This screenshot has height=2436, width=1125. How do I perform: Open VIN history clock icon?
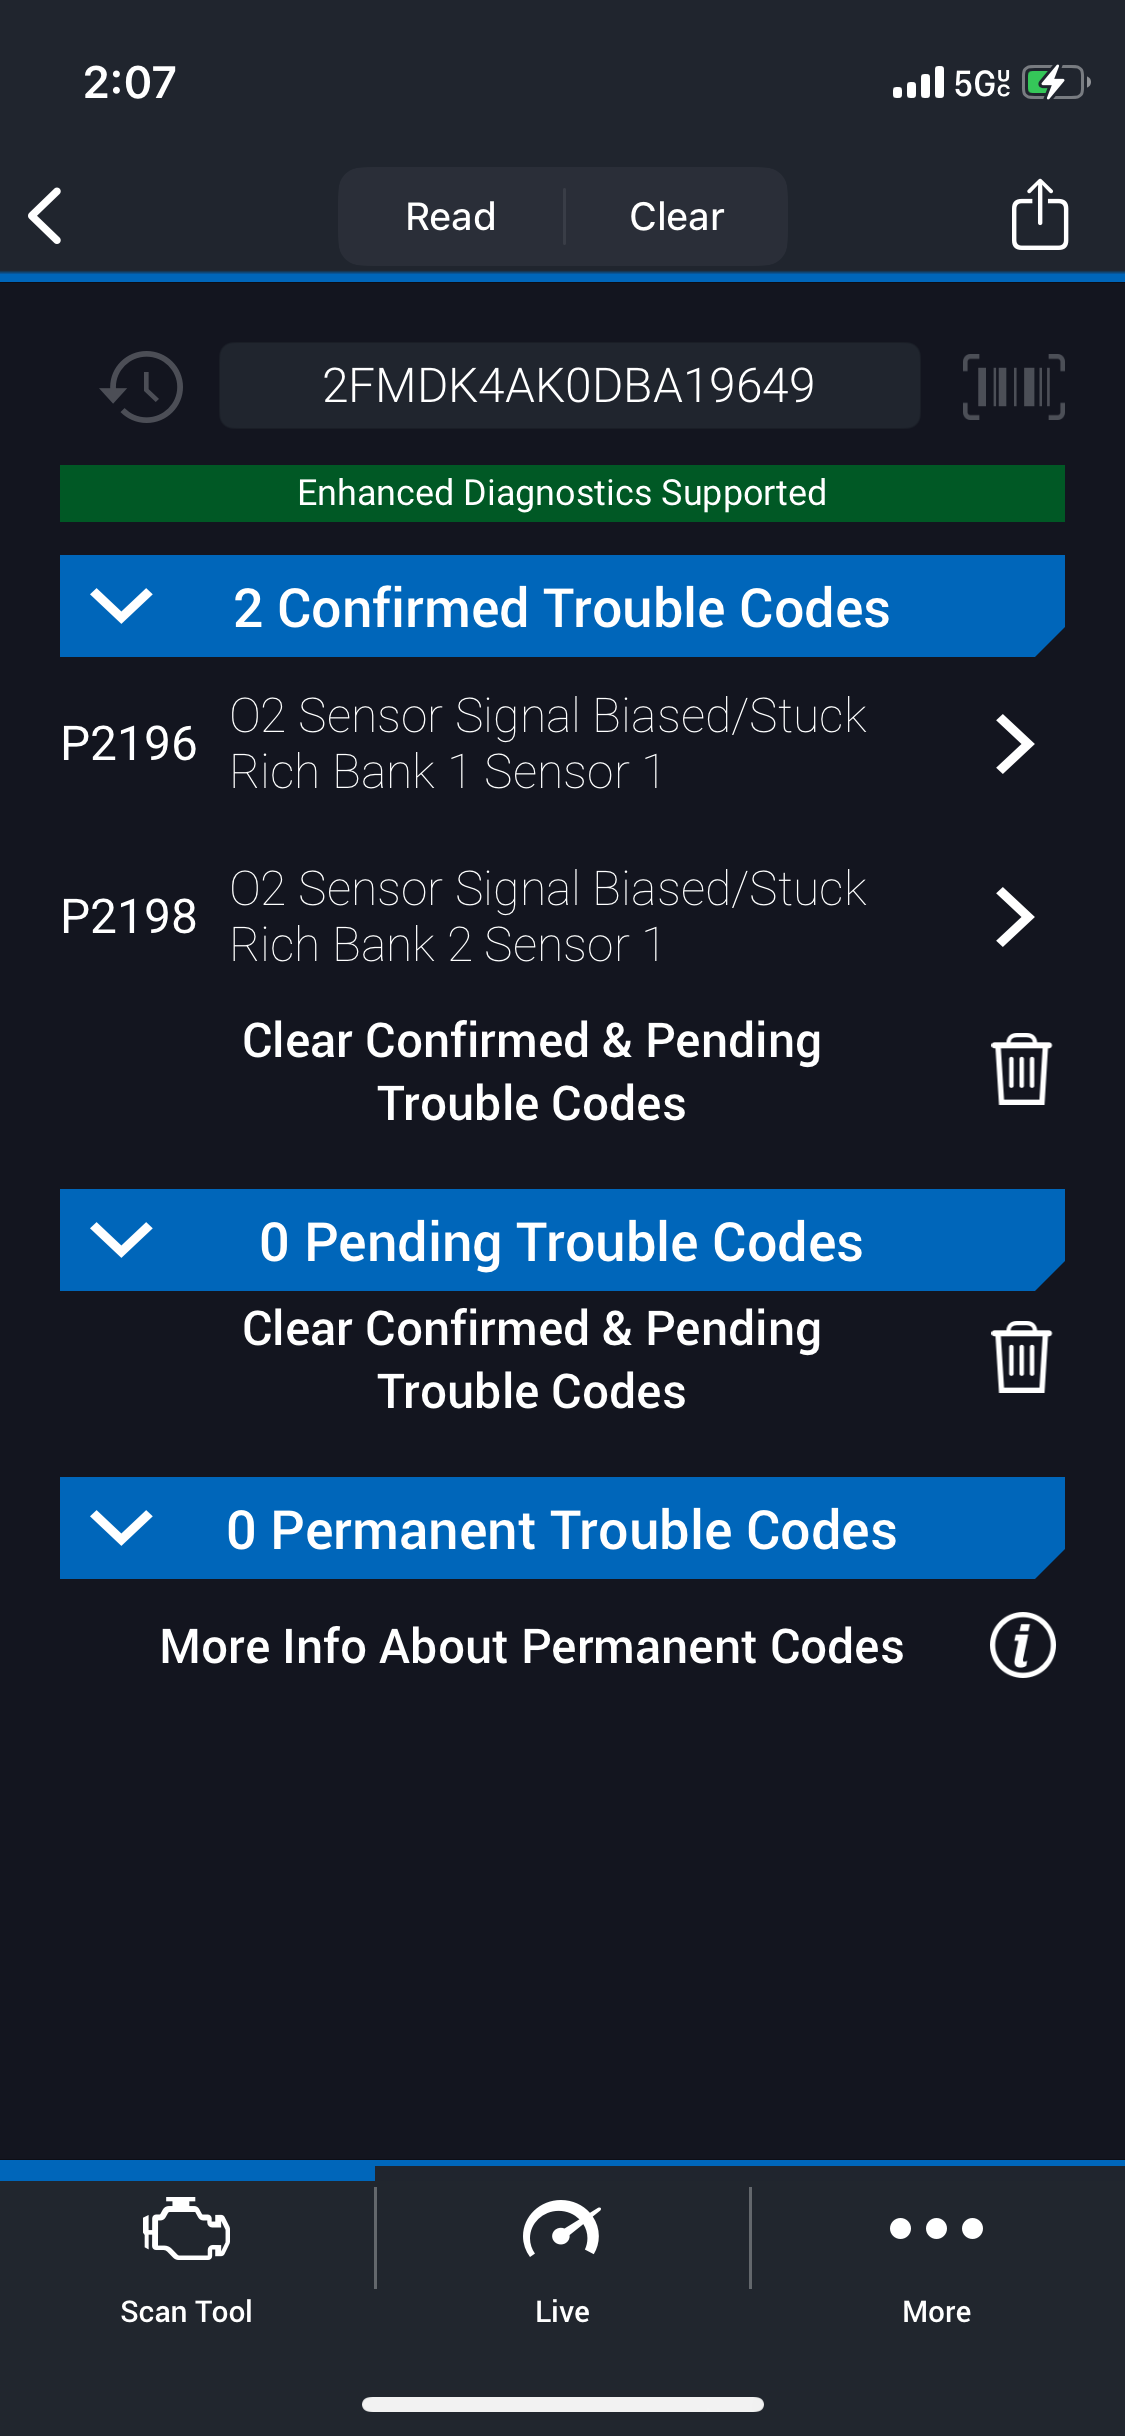tap(143, 386)
